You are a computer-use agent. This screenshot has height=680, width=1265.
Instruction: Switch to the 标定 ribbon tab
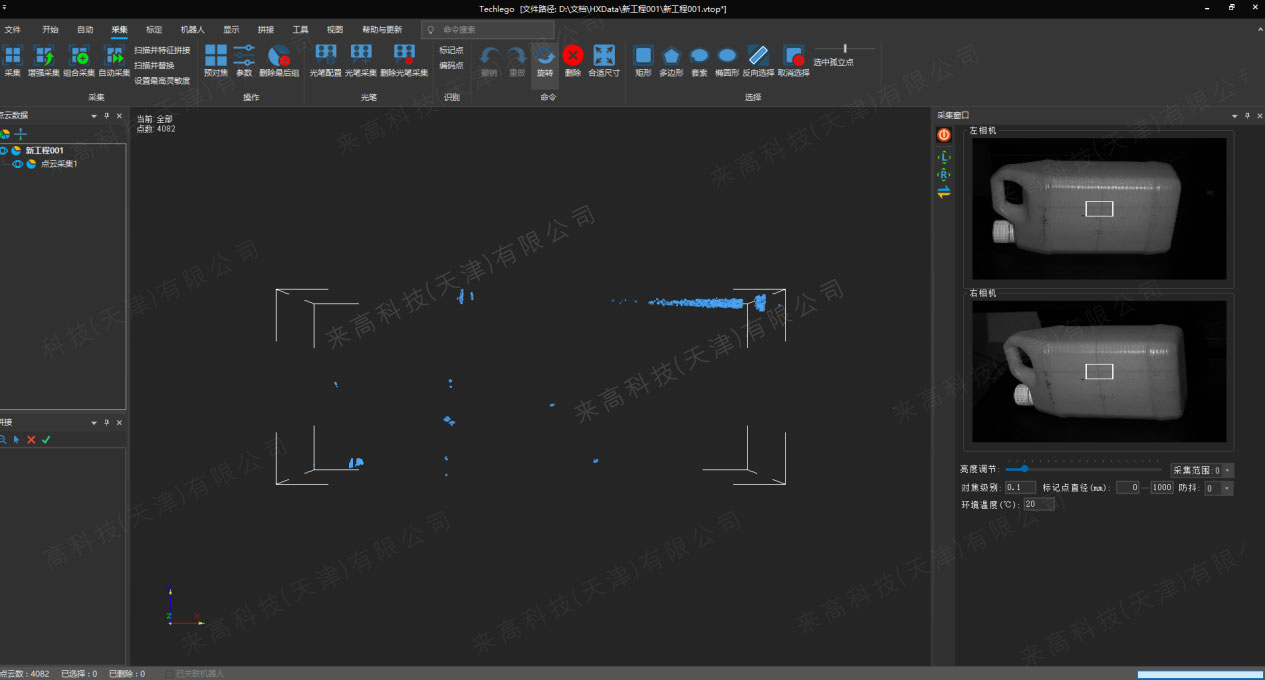(x=153, y=30)
